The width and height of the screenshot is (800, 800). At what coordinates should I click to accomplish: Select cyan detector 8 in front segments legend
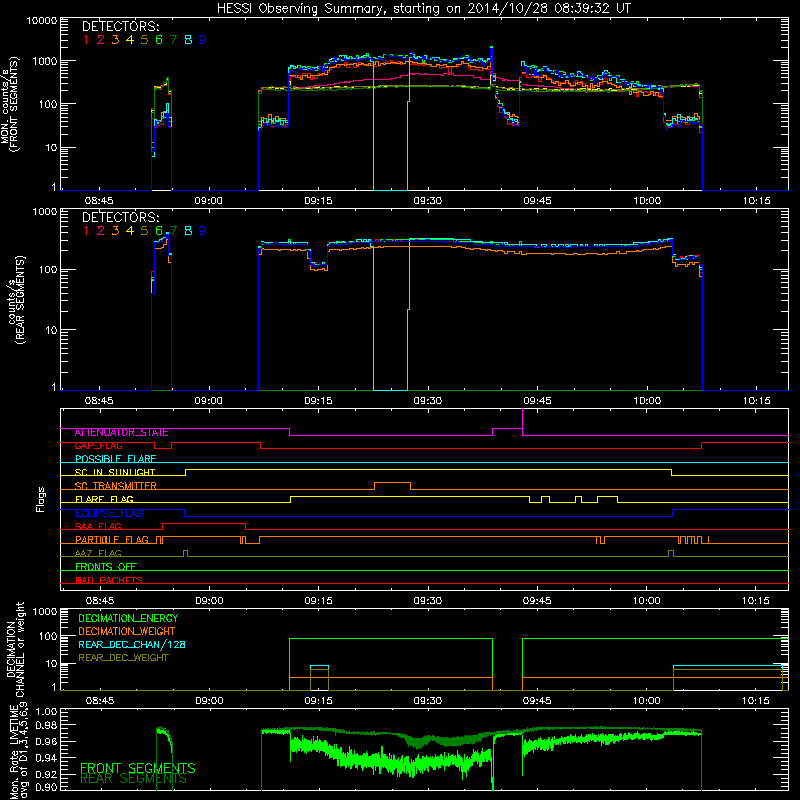[x=188, y=40]
